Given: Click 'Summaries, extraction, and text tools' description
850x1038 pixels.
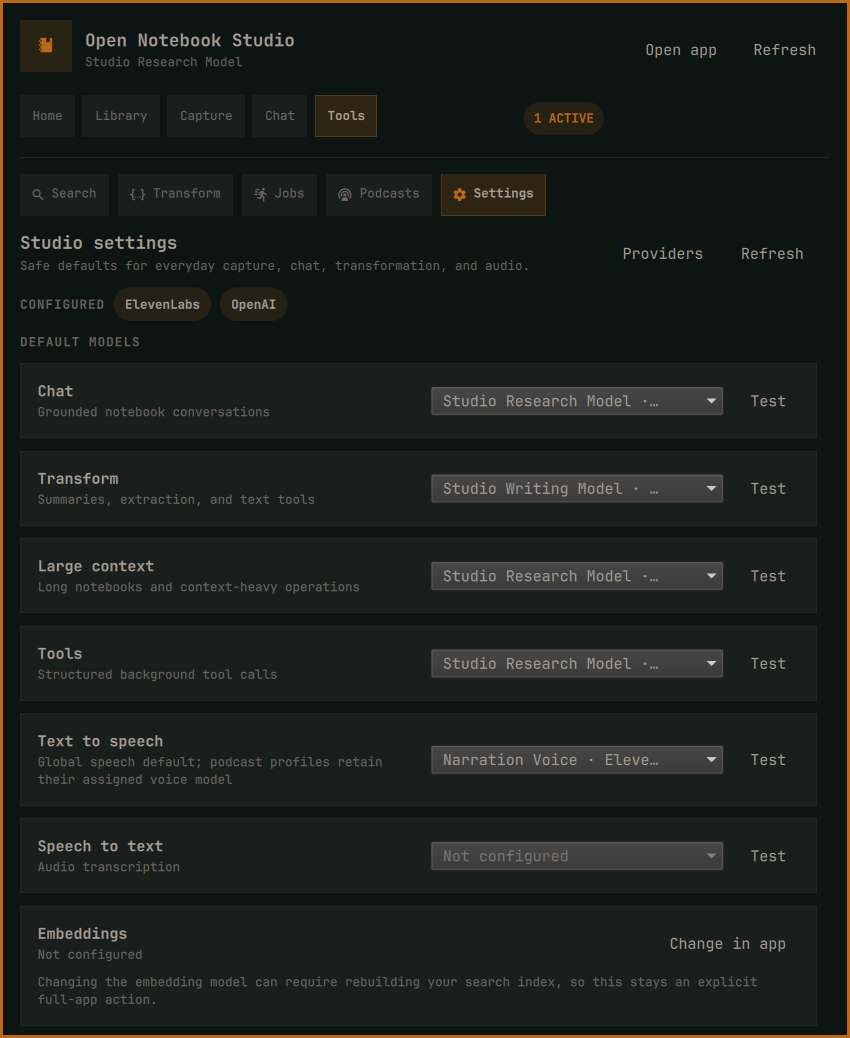Looking at the screenshot, I should pos(176,500).
